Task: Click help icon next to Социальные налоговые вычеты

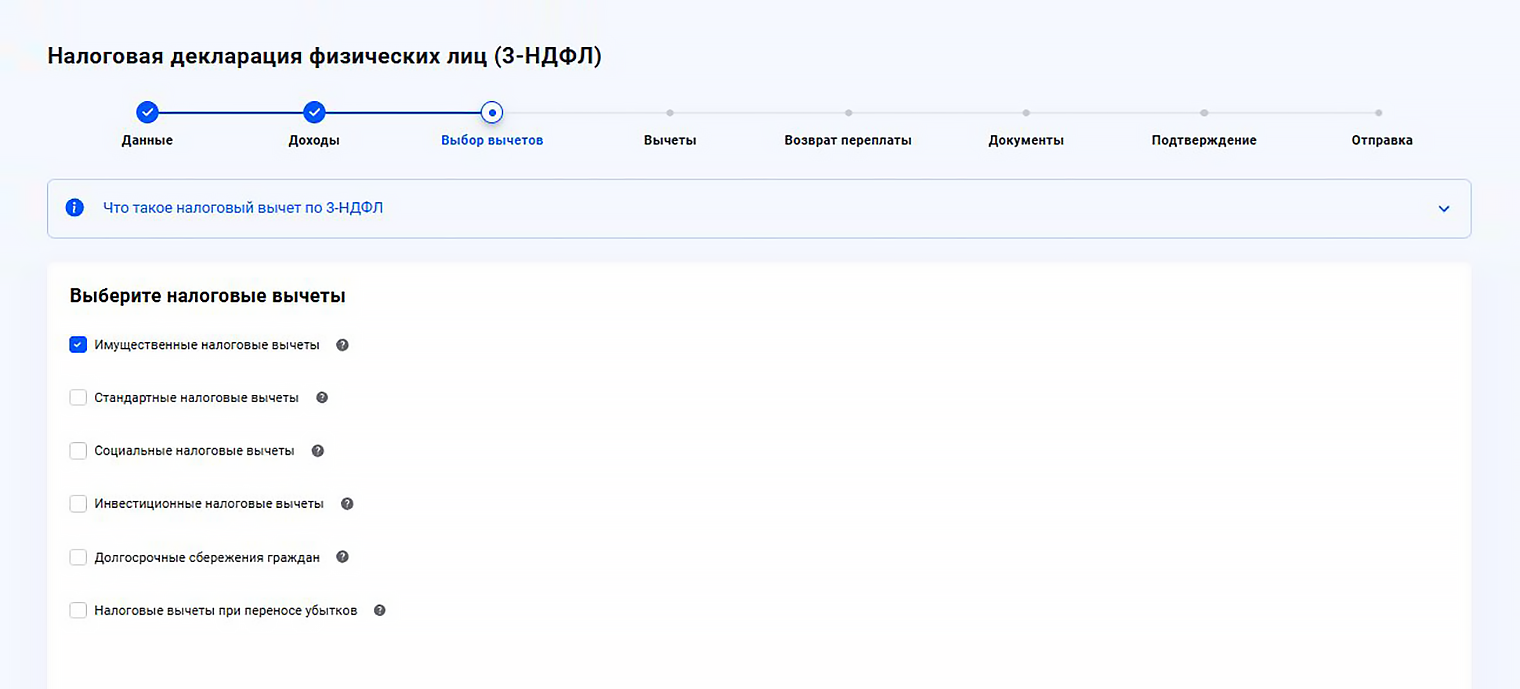Action: tap(318, 451)
